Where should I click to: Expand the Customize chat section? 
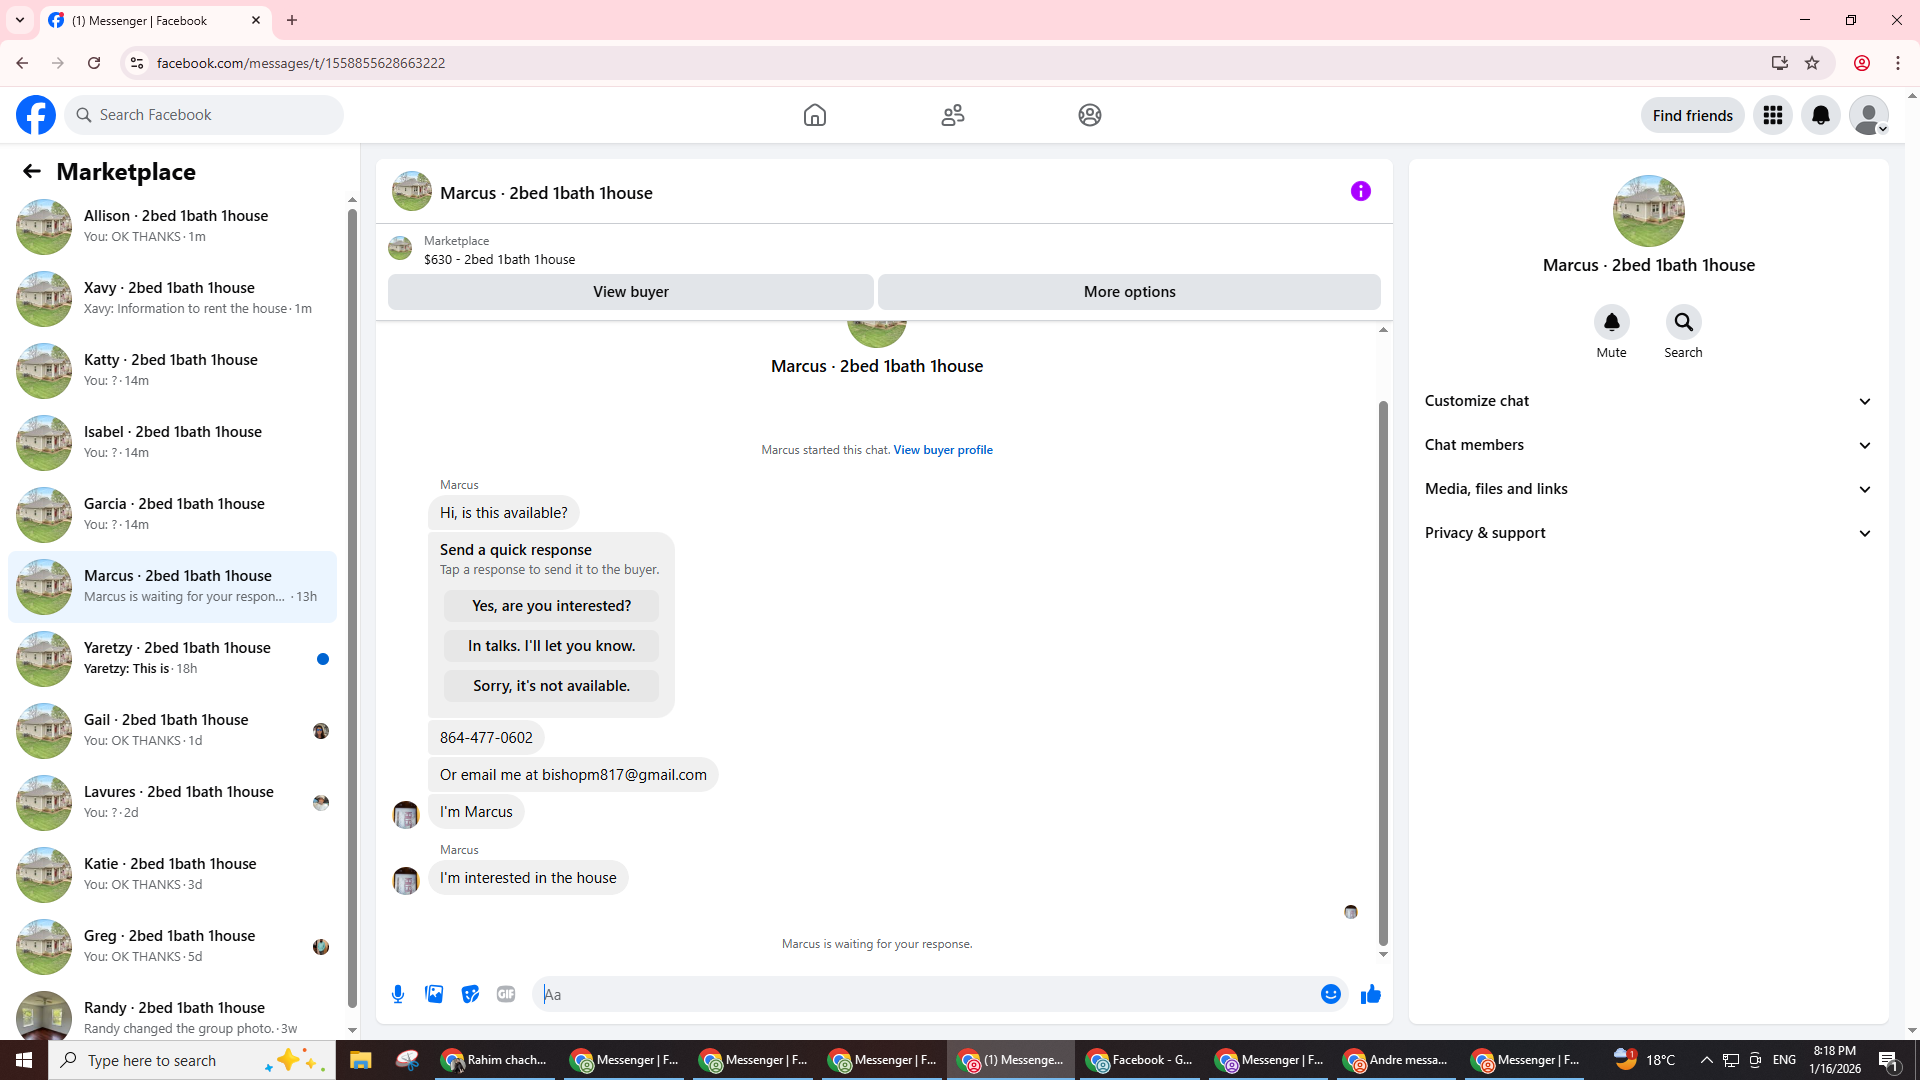point(1648,401)
